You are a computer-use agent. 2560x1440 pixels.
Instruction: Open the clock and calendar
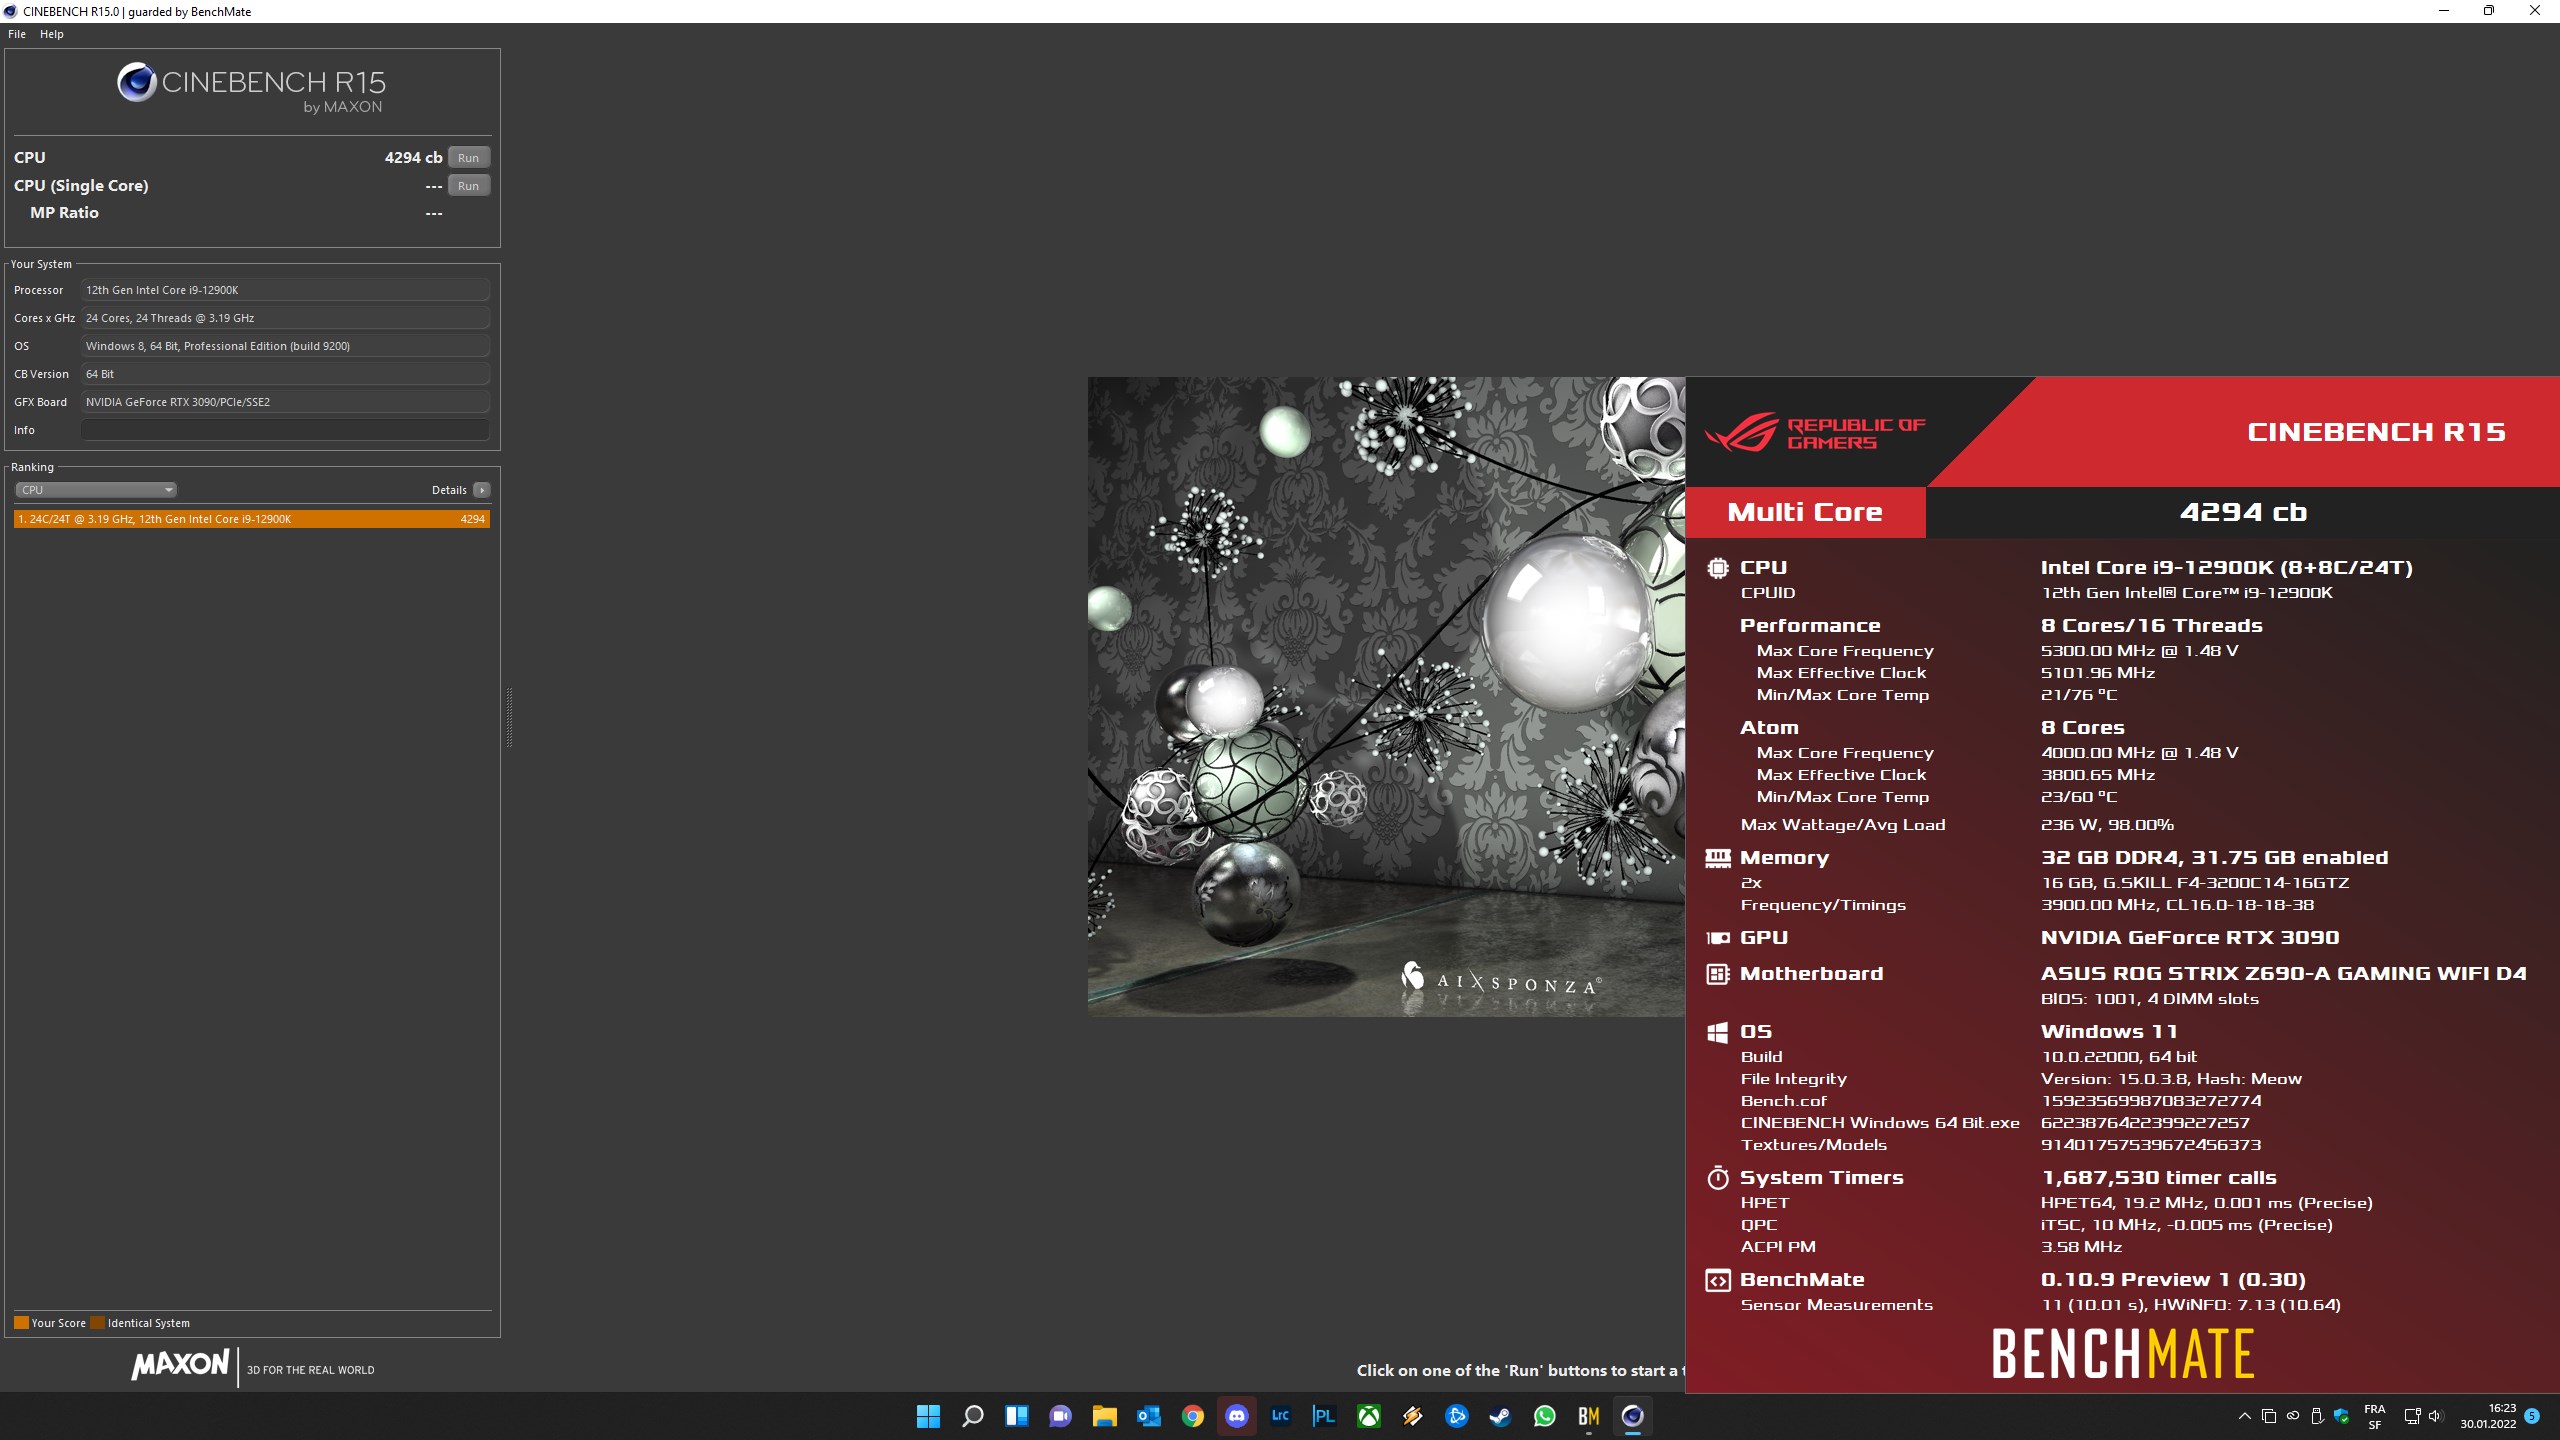click(2488, 1416)
